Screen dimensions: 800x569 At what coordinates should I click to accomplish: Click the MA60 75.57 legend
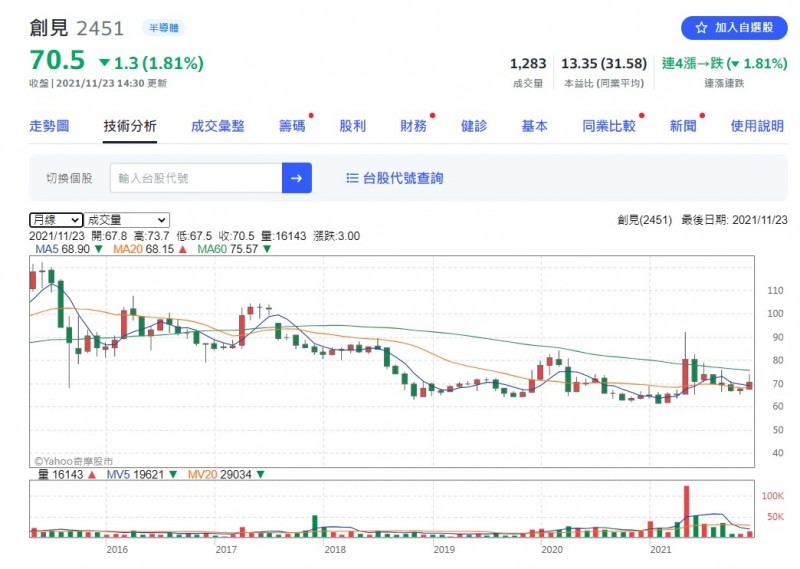(234, 249)
